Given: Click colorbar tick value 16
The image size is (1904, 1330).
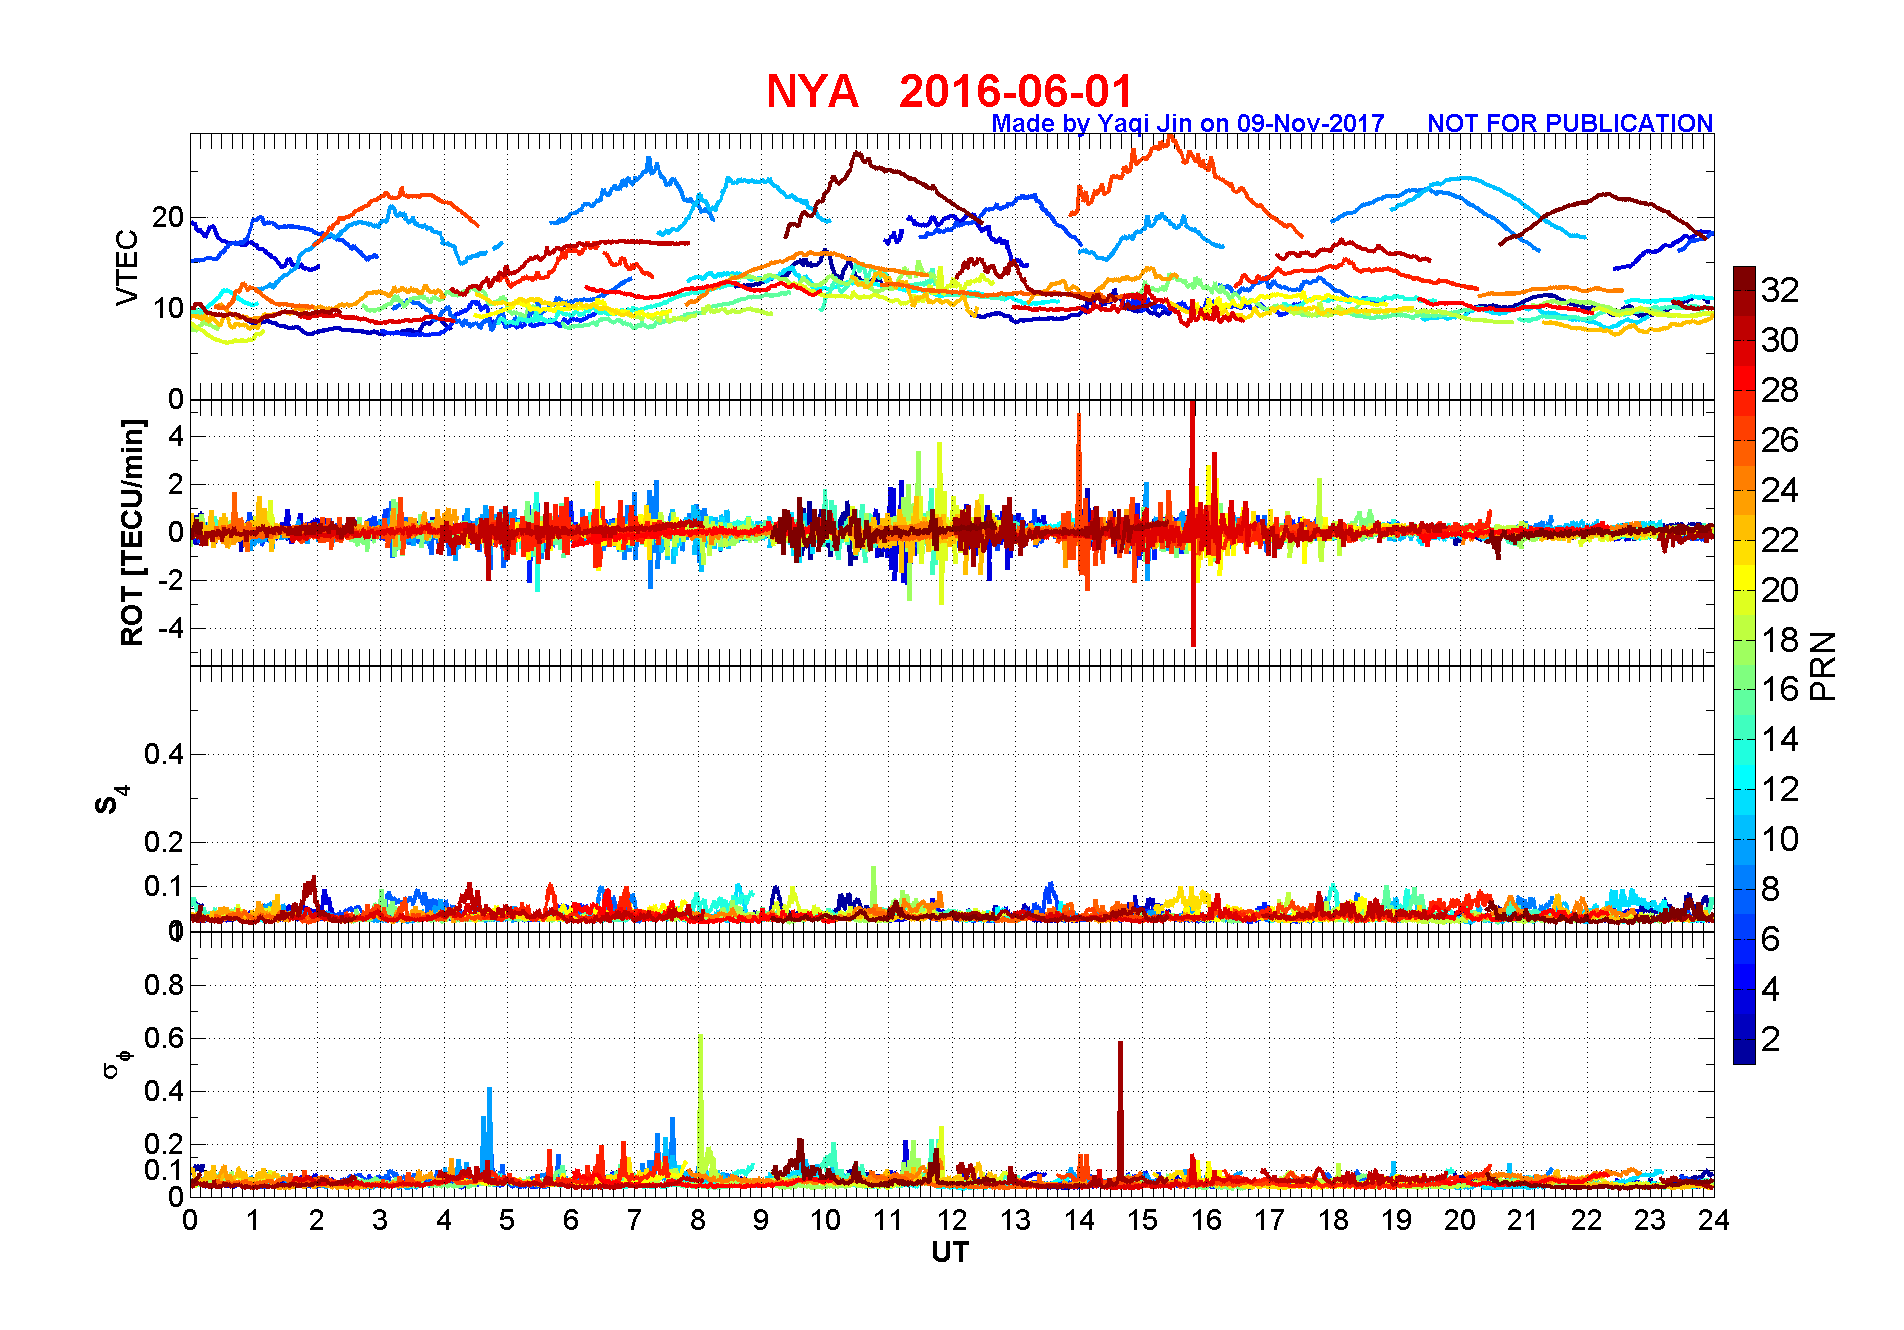Looking at the screenshot, I should pos(1780,689).
